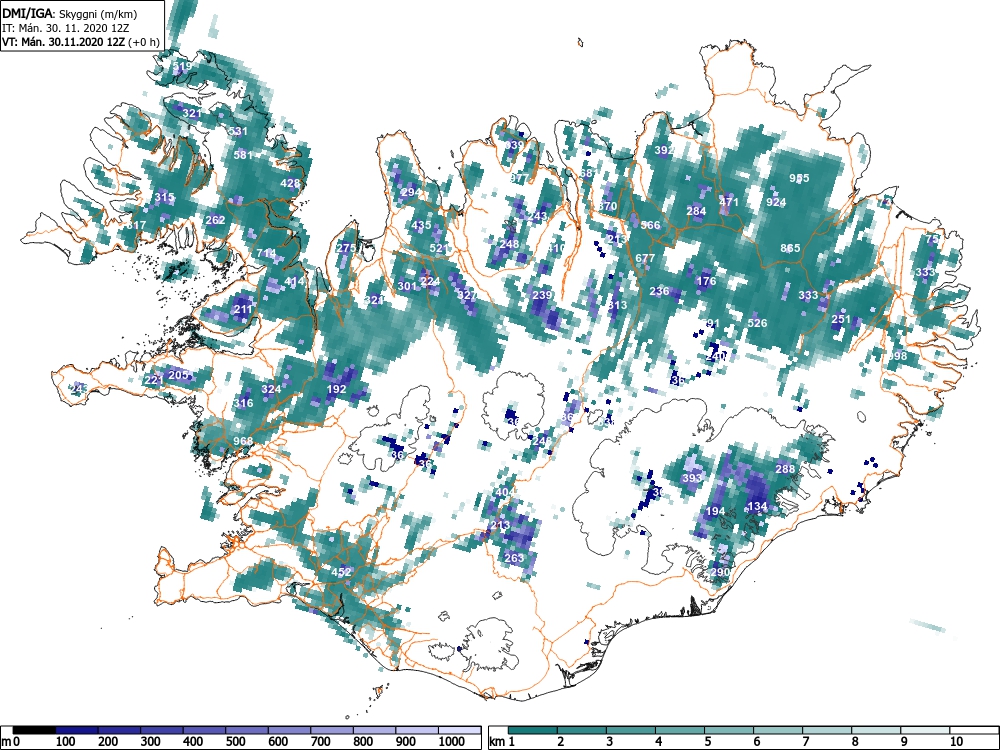
Task: Click the visibility value 955 on the map
Action: [x=799, y=178]
